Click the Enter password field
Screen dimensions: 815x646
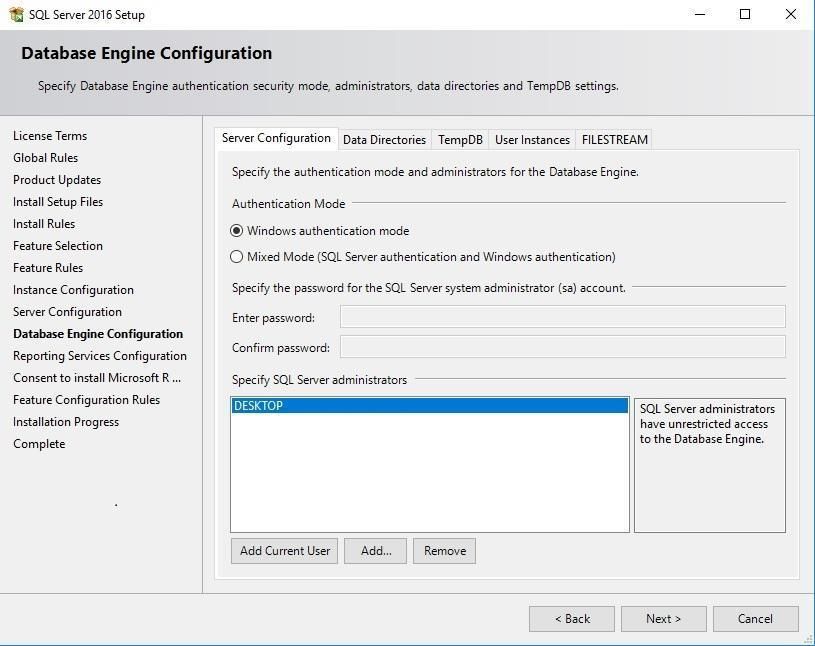560,317
